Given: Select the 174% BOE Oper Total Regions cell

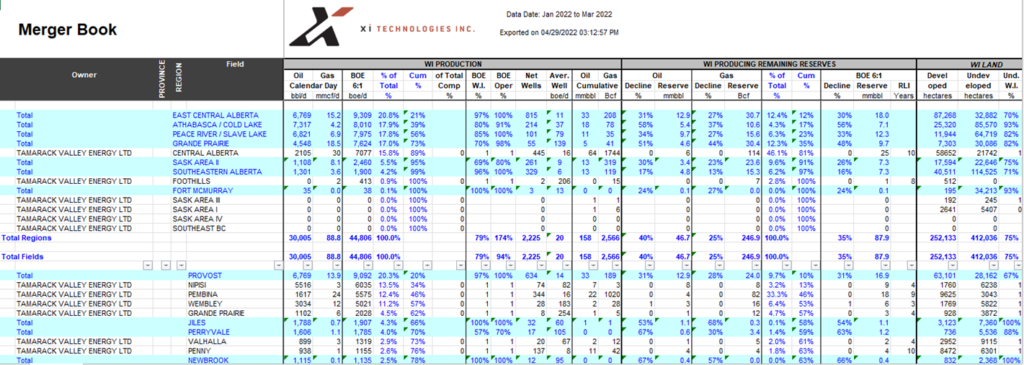Looking at the screenshot, I should pos(503,238).
